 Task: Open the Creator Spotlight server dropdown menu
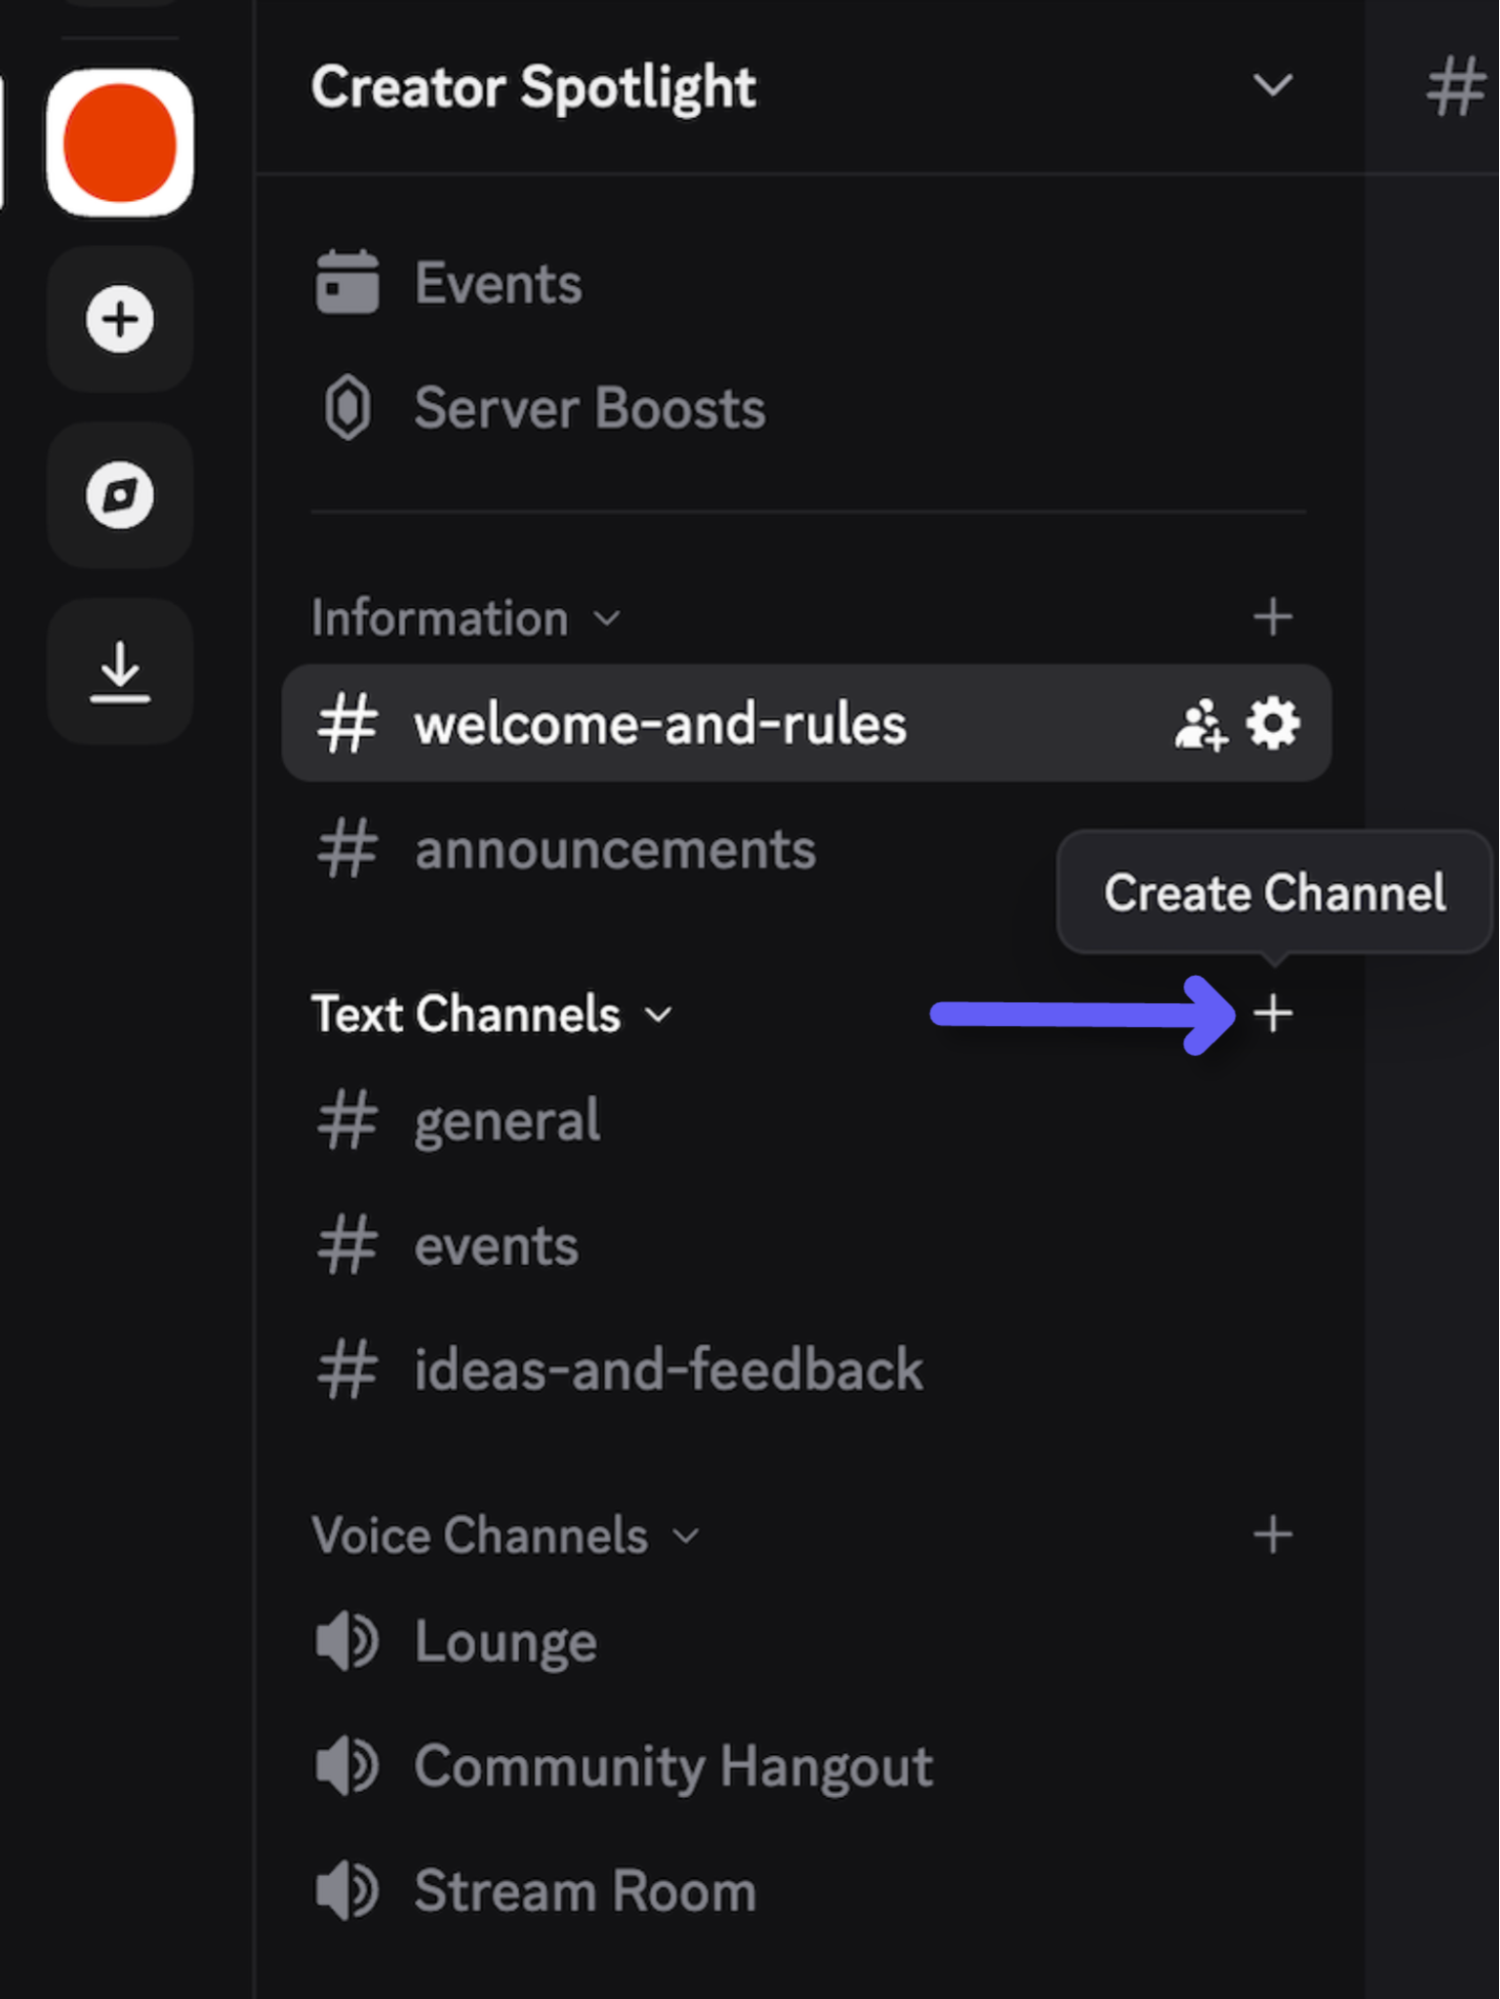pos(1272,86)
